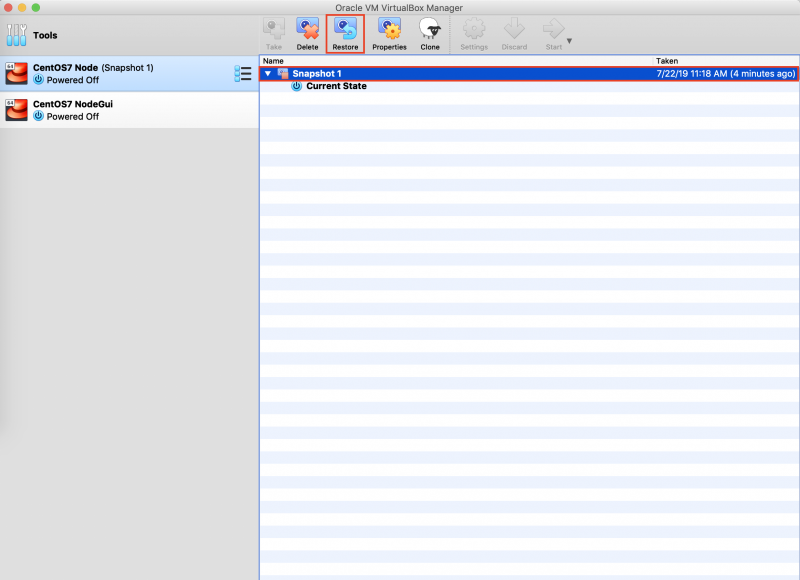Viewport: 800px width, 580px height.
Task: Open the Tools icon in the sidebar
Action: pyautogui.click(x=16, y=35)
